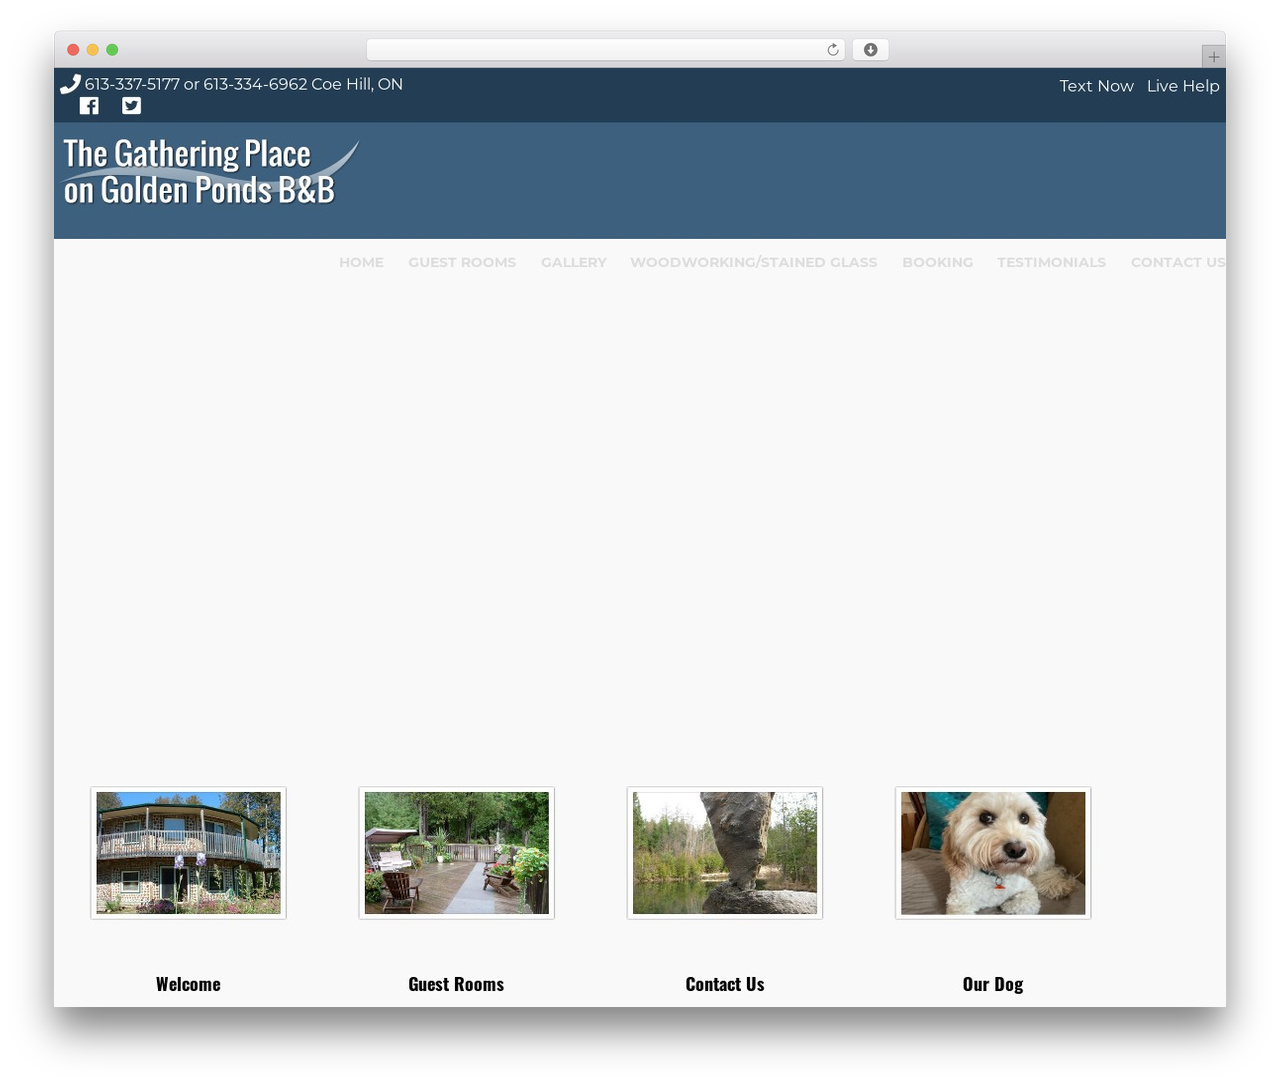1280x1084 pixels.
Task: Open the house exterior thumbnail
Action: (188, 853)
